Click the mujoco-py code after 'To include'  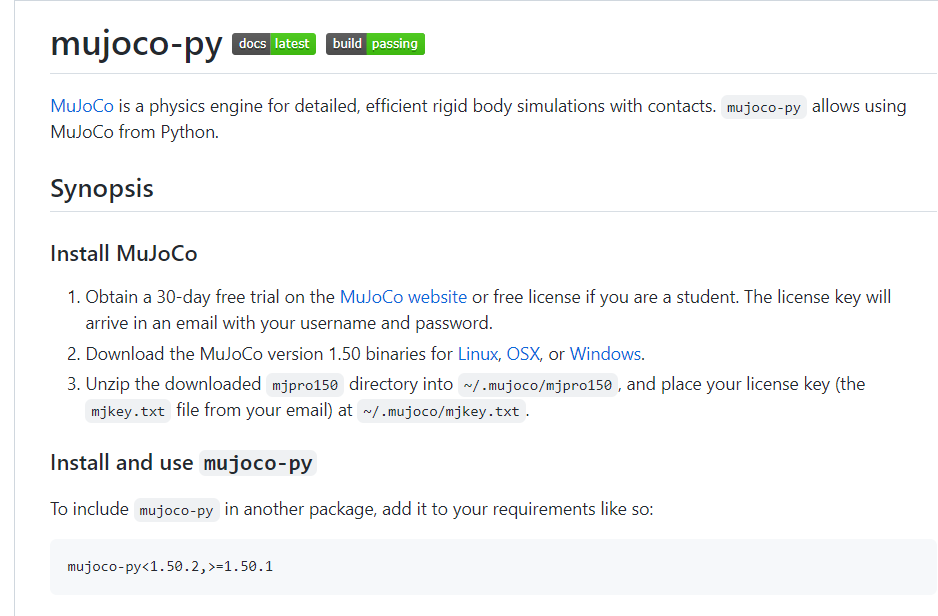(x=176, y=510)
